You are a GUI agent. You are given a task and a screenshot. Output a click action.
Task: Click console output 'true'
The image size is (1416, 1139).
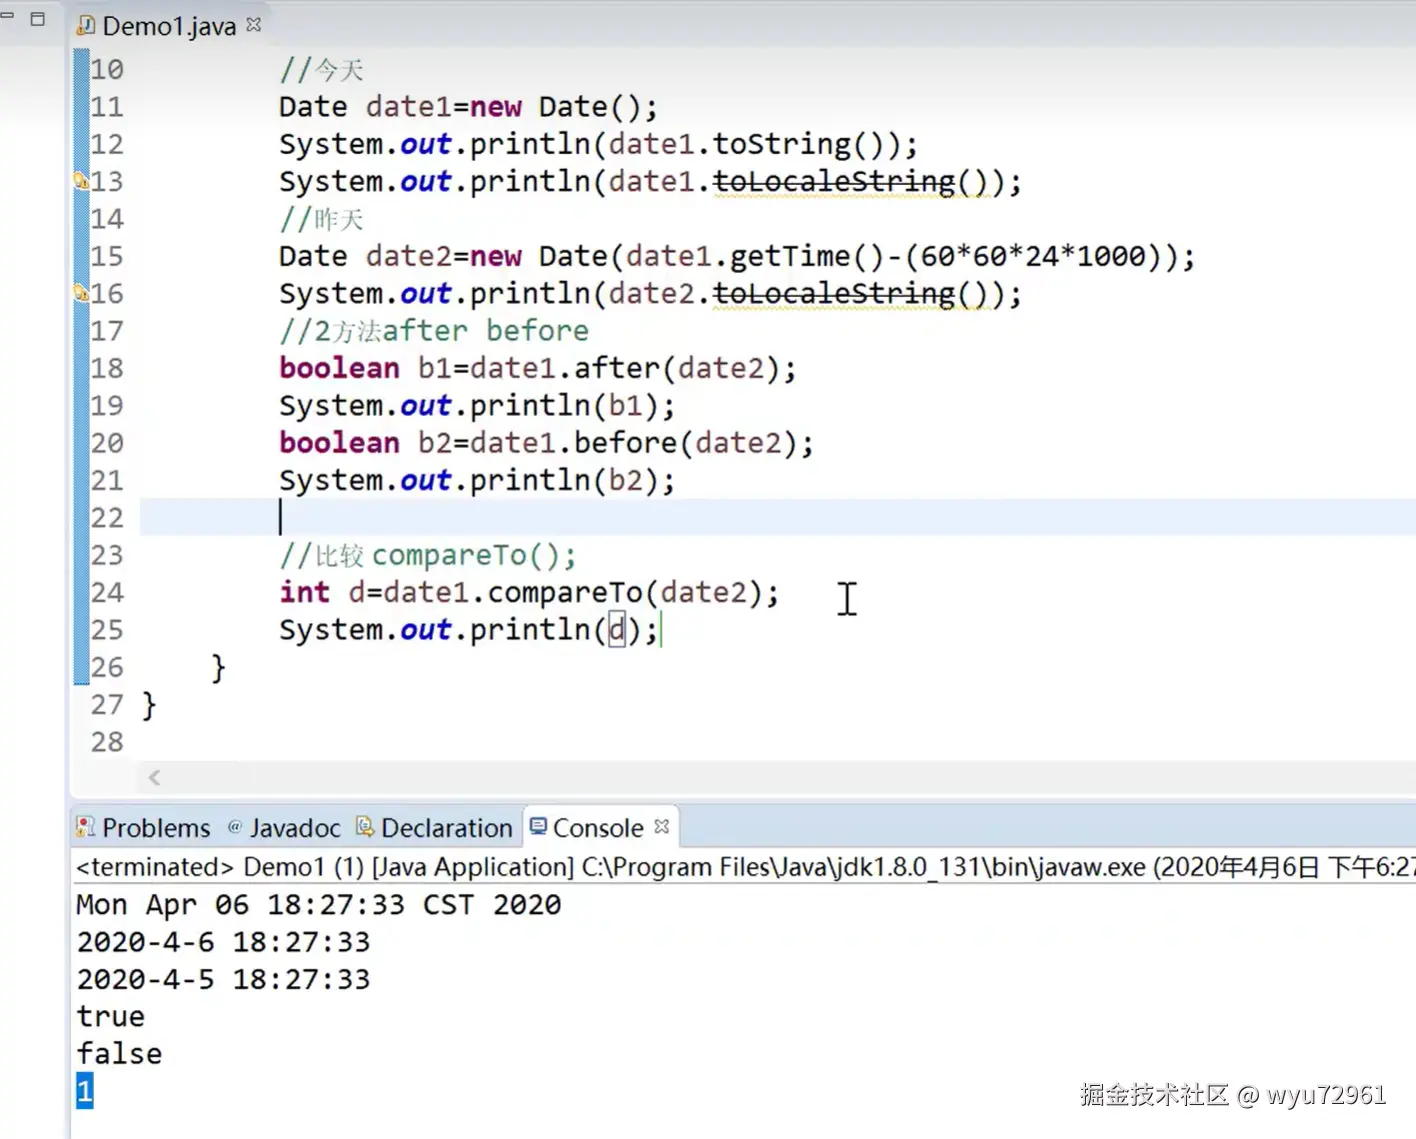(x=110, y=1017)
